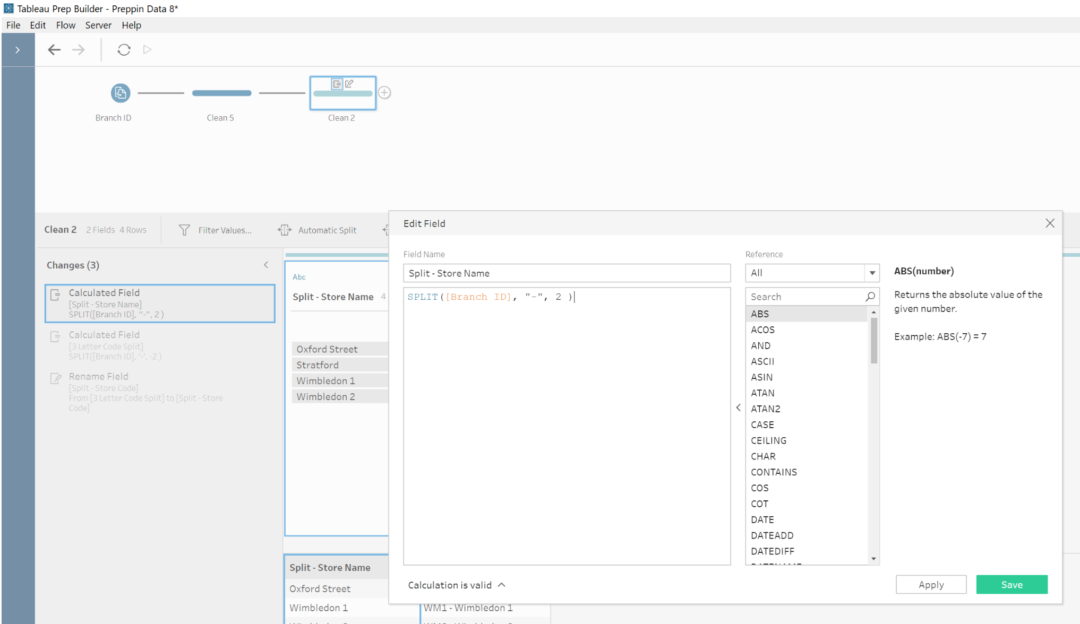Viewport: 1080px width, 624px height.
Task: Collapse the Changes panel using its chevron
Action: 267,265
